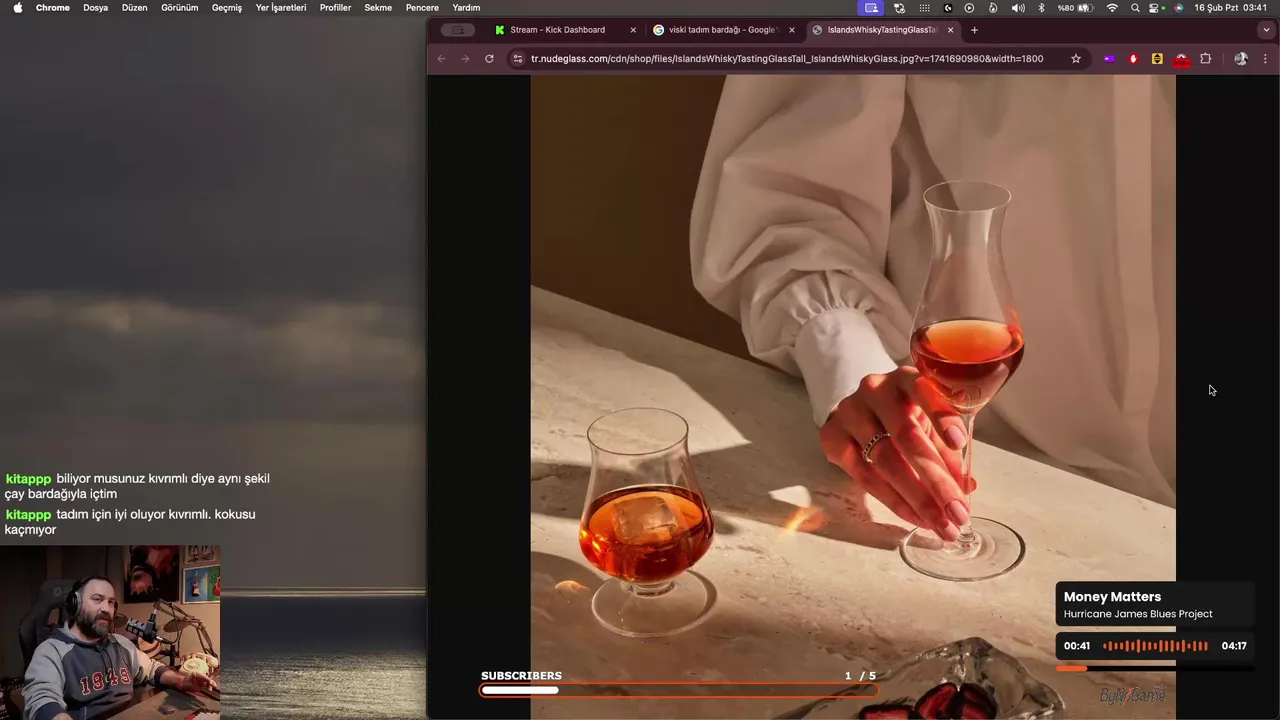This screenshot has height=720, width=1280.
Task: Open the Sekme menu
Action: tap(378, 7)
